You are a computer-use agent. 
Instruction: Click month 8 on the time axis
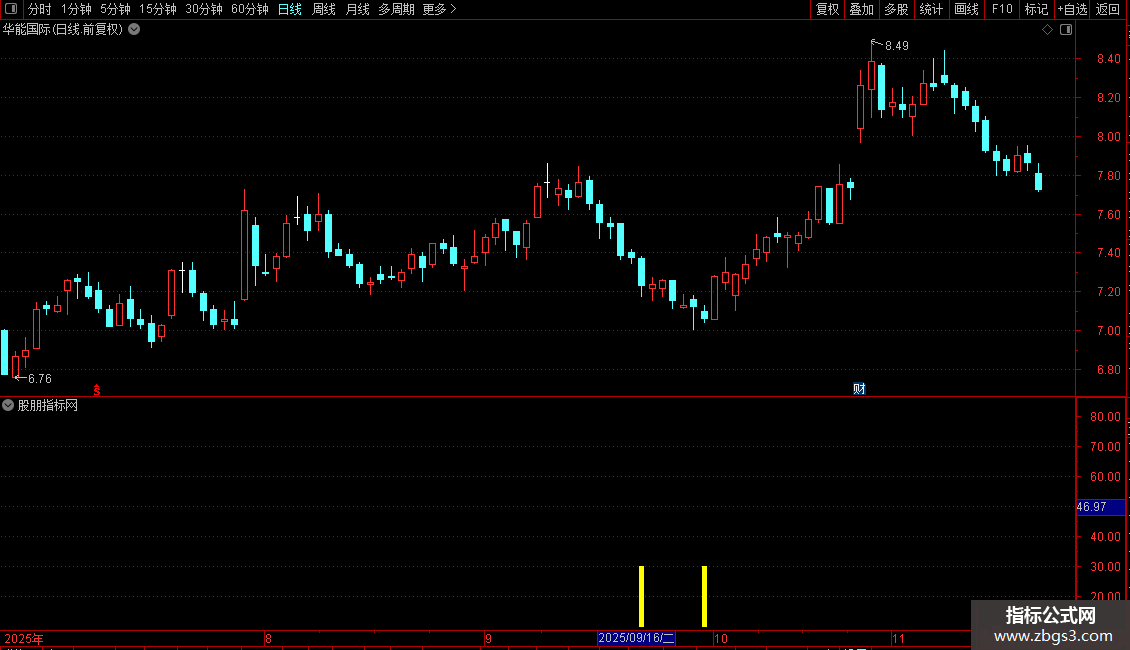(x=268, y=638)
